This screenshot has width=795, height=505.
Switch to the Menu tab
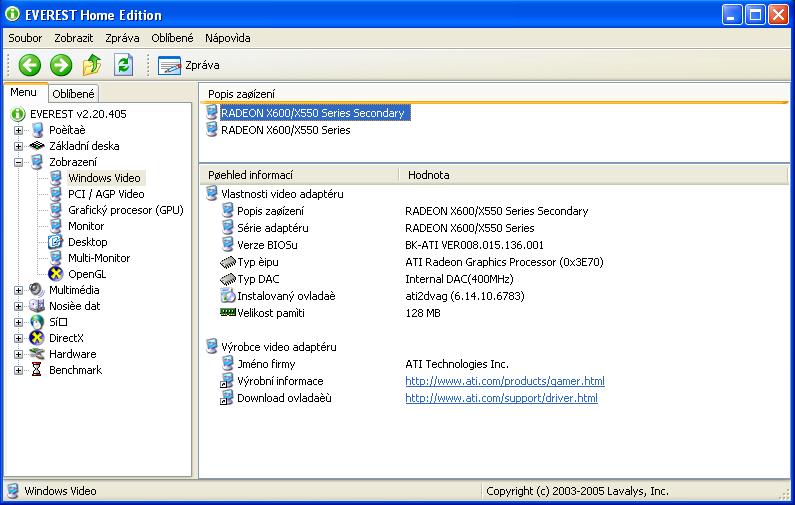[24, 93]
